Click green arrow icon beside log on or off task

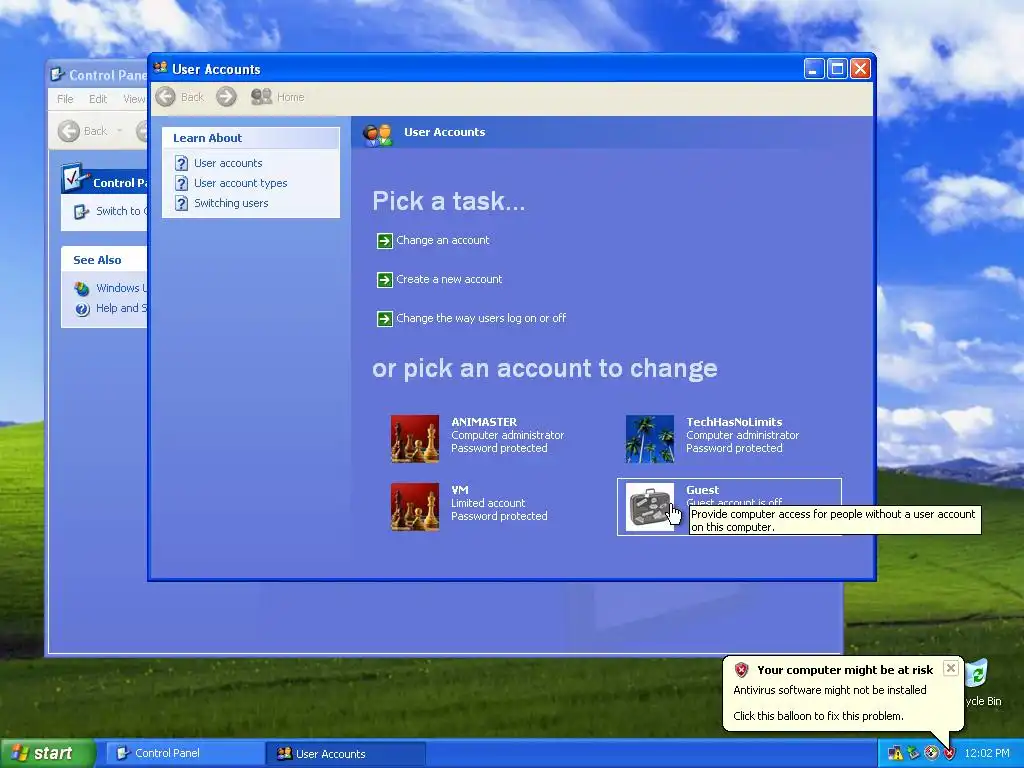point(385,319)
